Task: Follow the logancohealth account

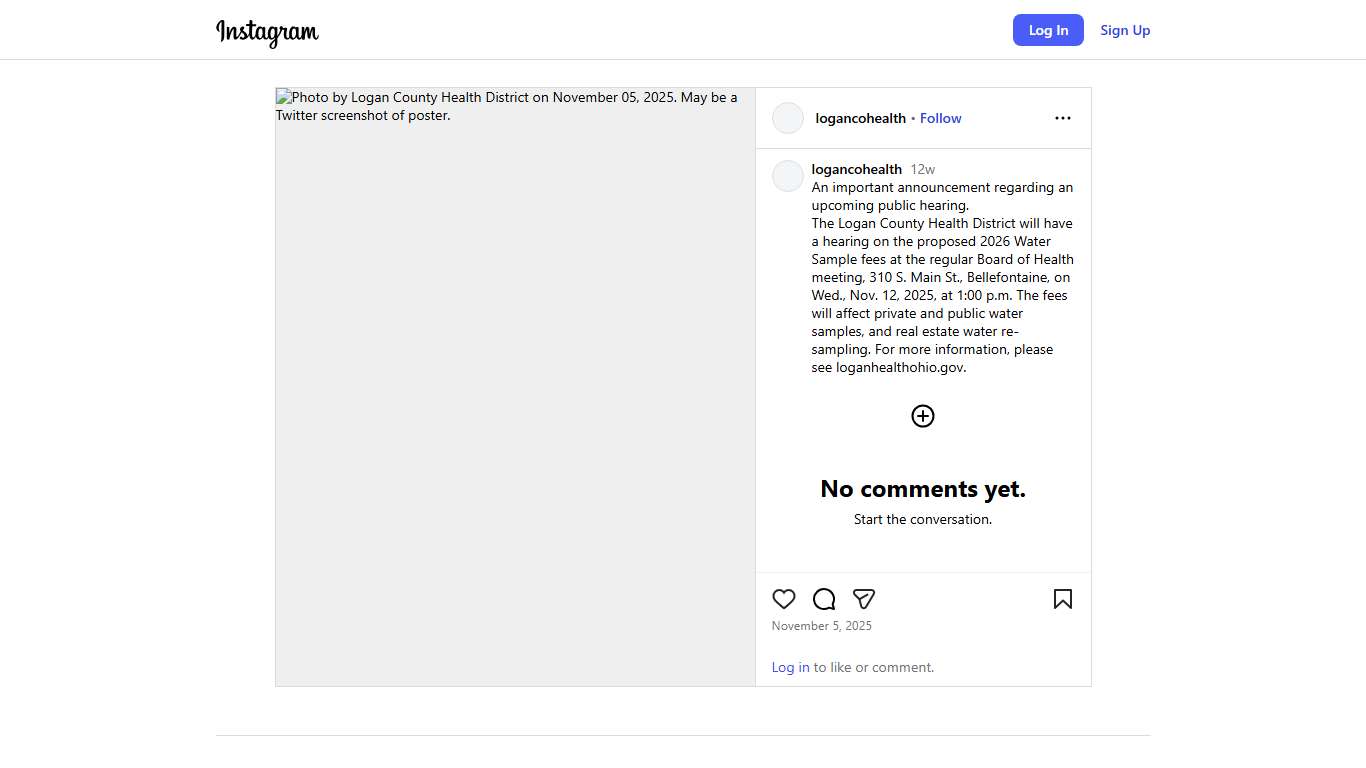Action: [940, 118]
